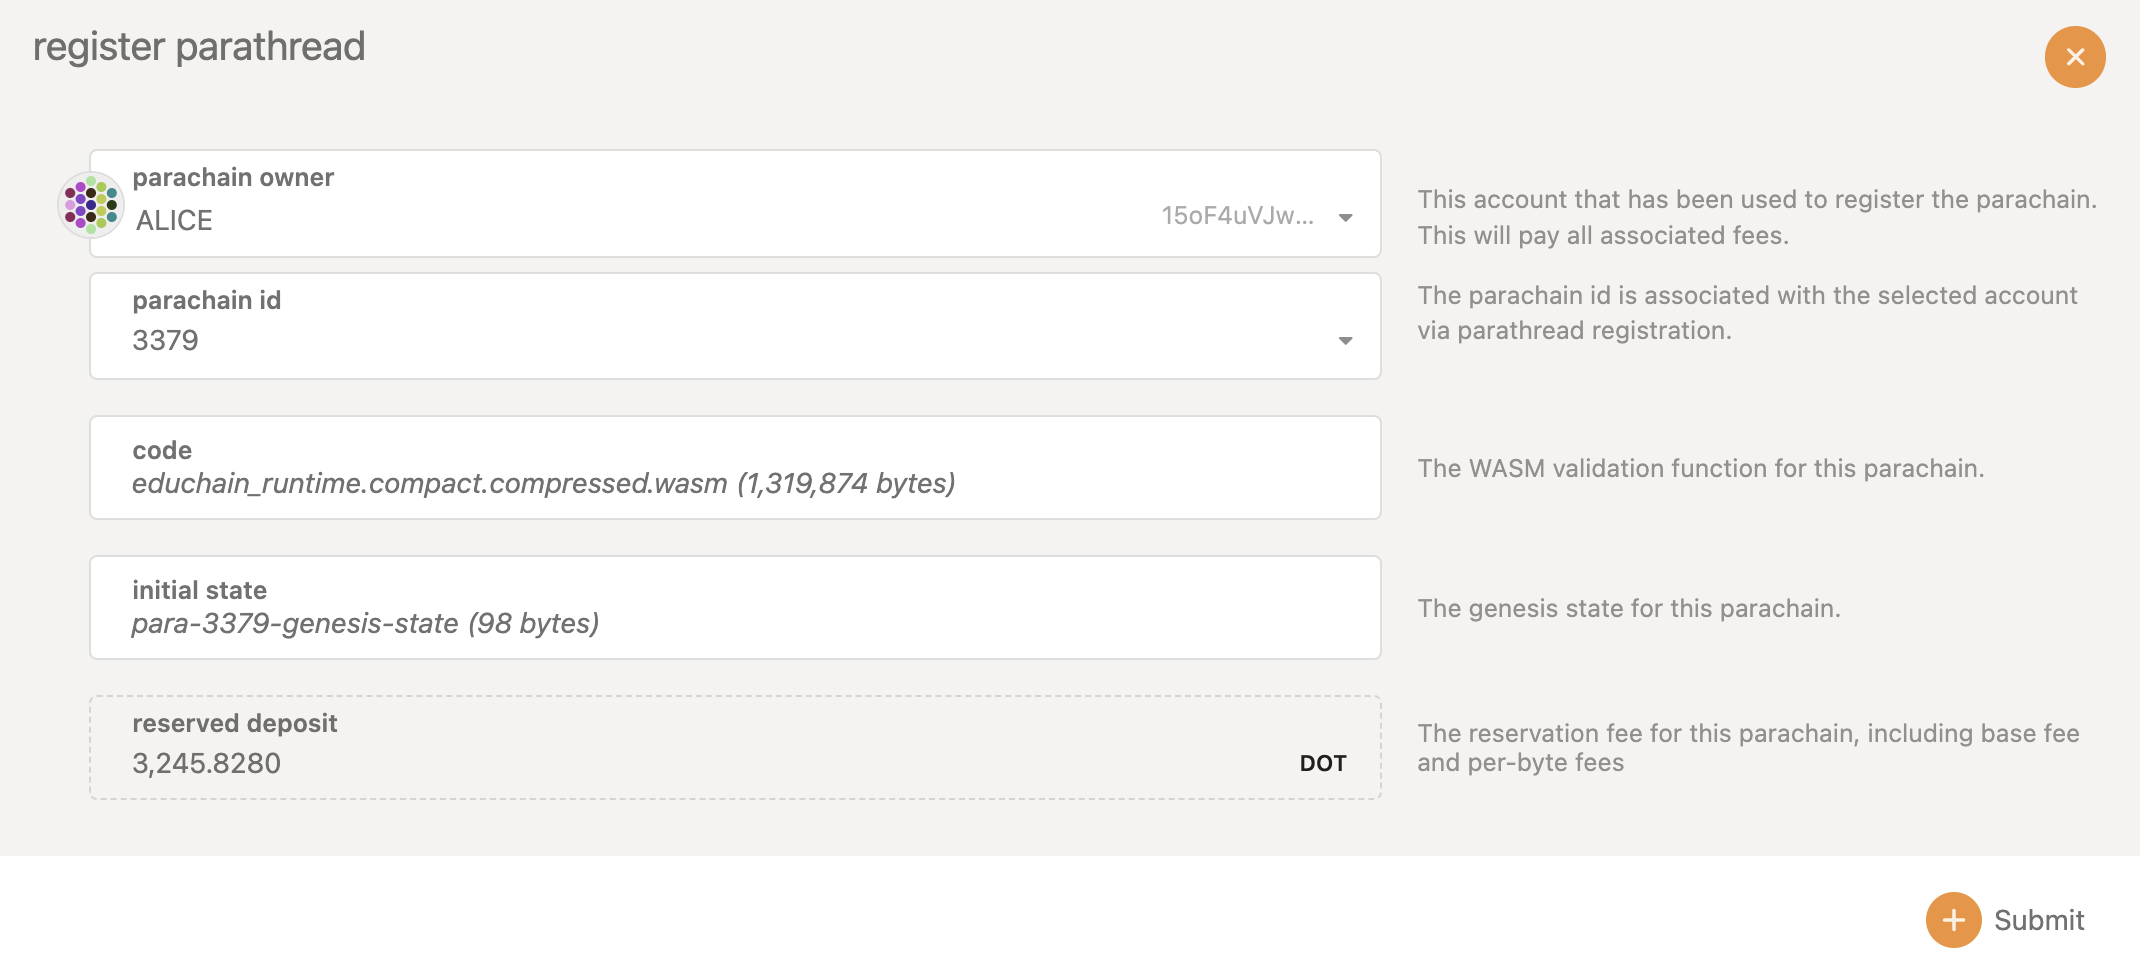The image size is (2140, 978).
Task: Click the register parathread title
Action: [199, 45]
